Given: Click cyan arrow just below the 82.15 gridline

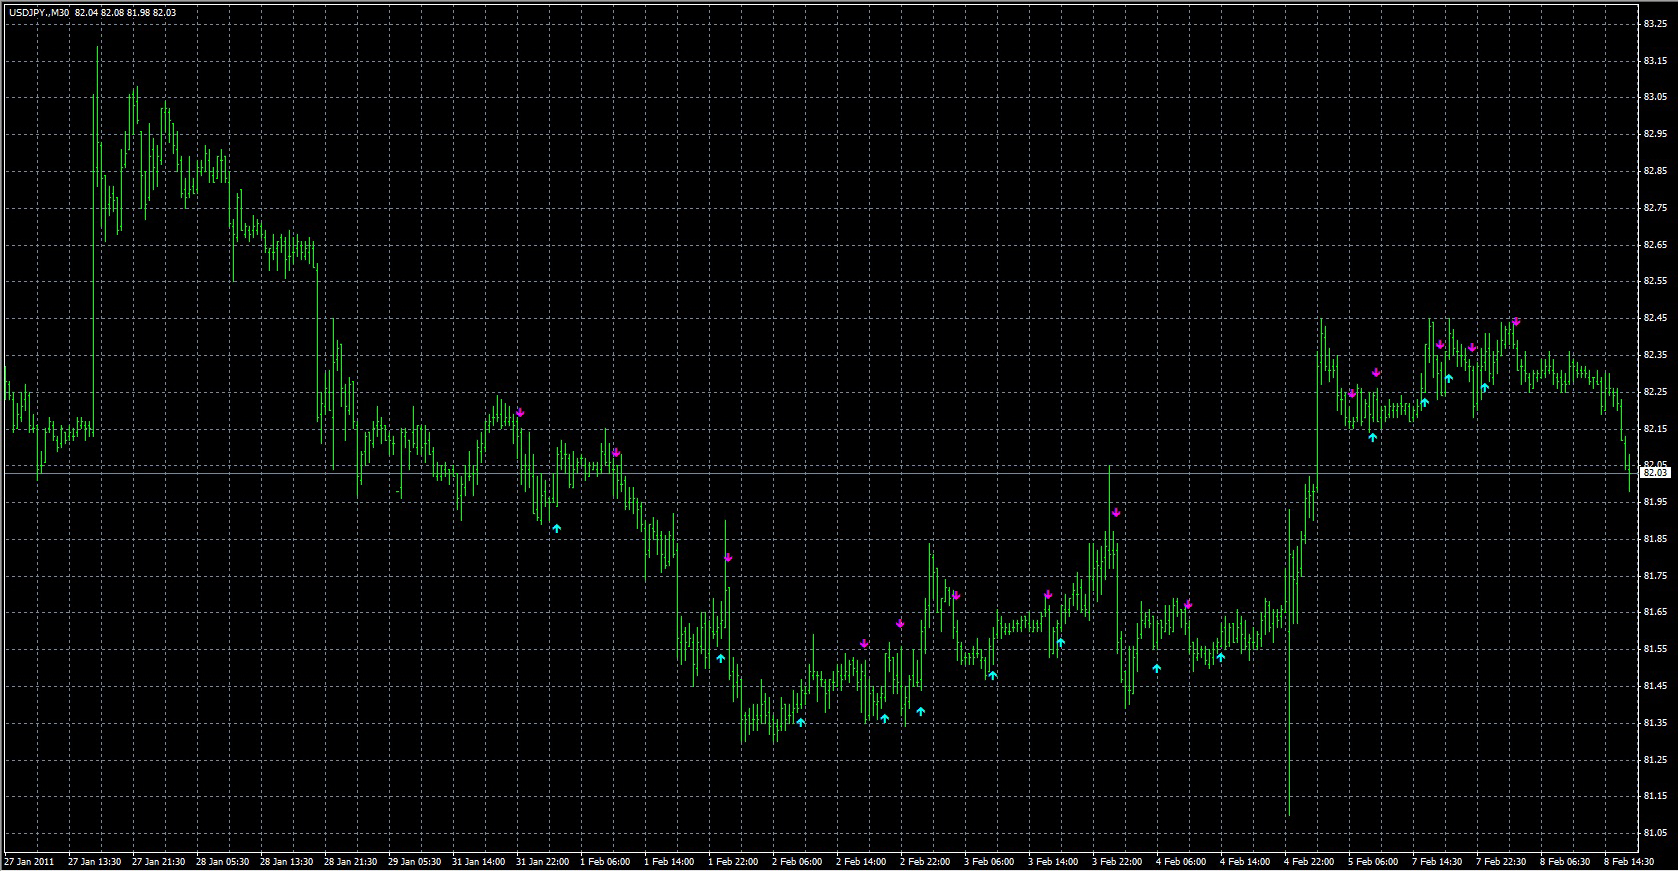Looking at the screenshot, I should click(1373, 437).
